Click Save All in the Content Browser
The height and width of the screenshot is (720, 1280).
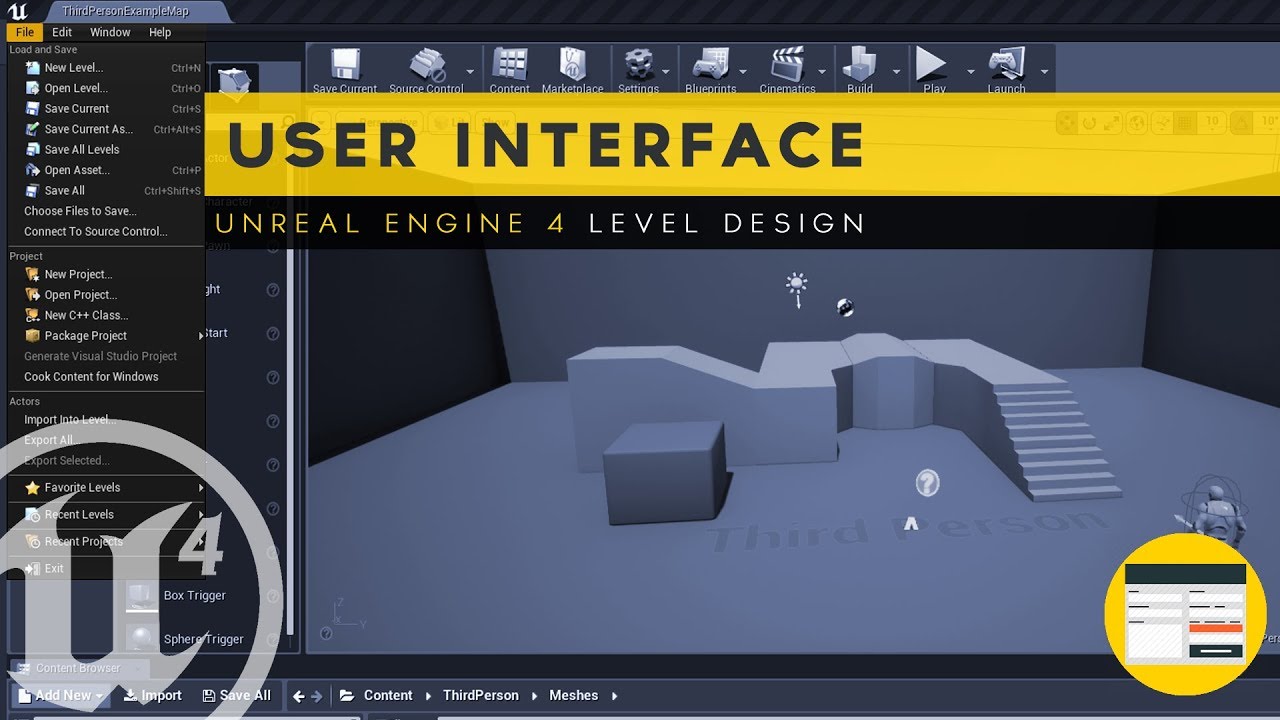236,696
